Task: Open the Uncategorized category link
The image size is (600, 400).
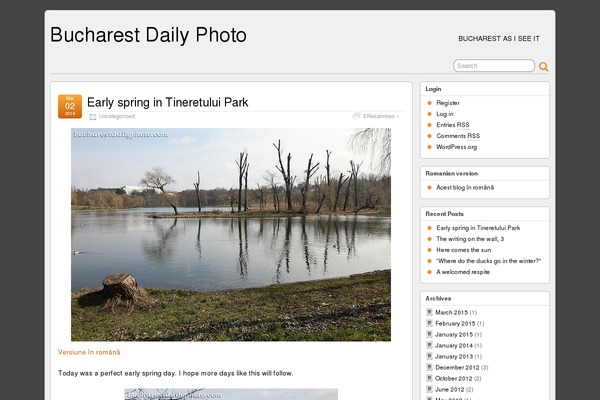Action: 117,116
